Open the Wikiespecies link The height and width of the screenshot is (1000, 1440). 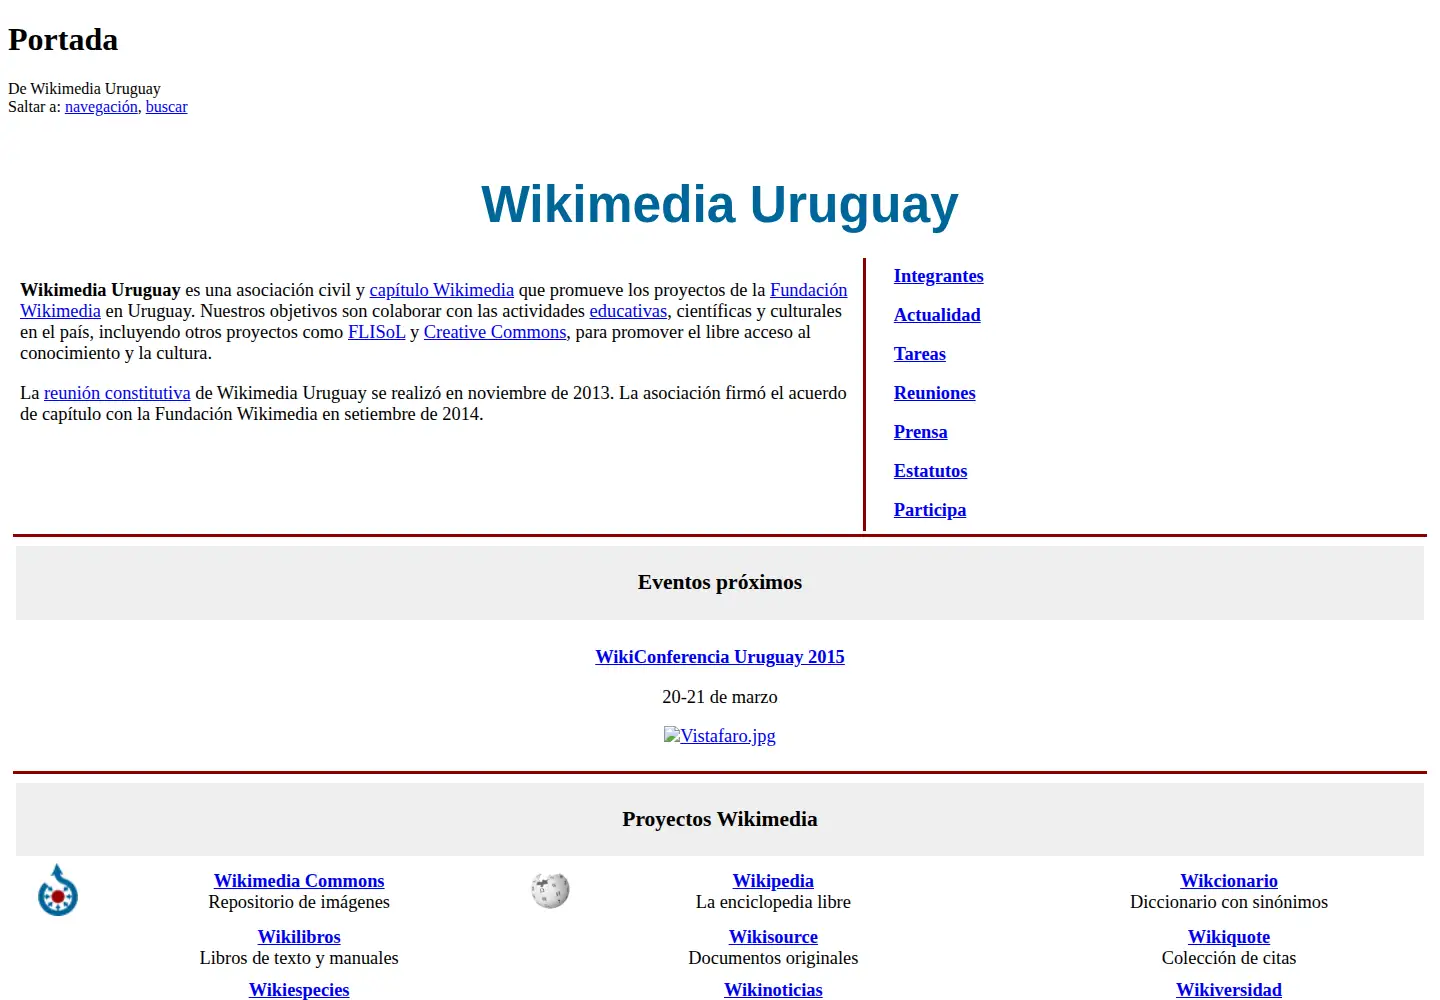click(x=299, y=990)
